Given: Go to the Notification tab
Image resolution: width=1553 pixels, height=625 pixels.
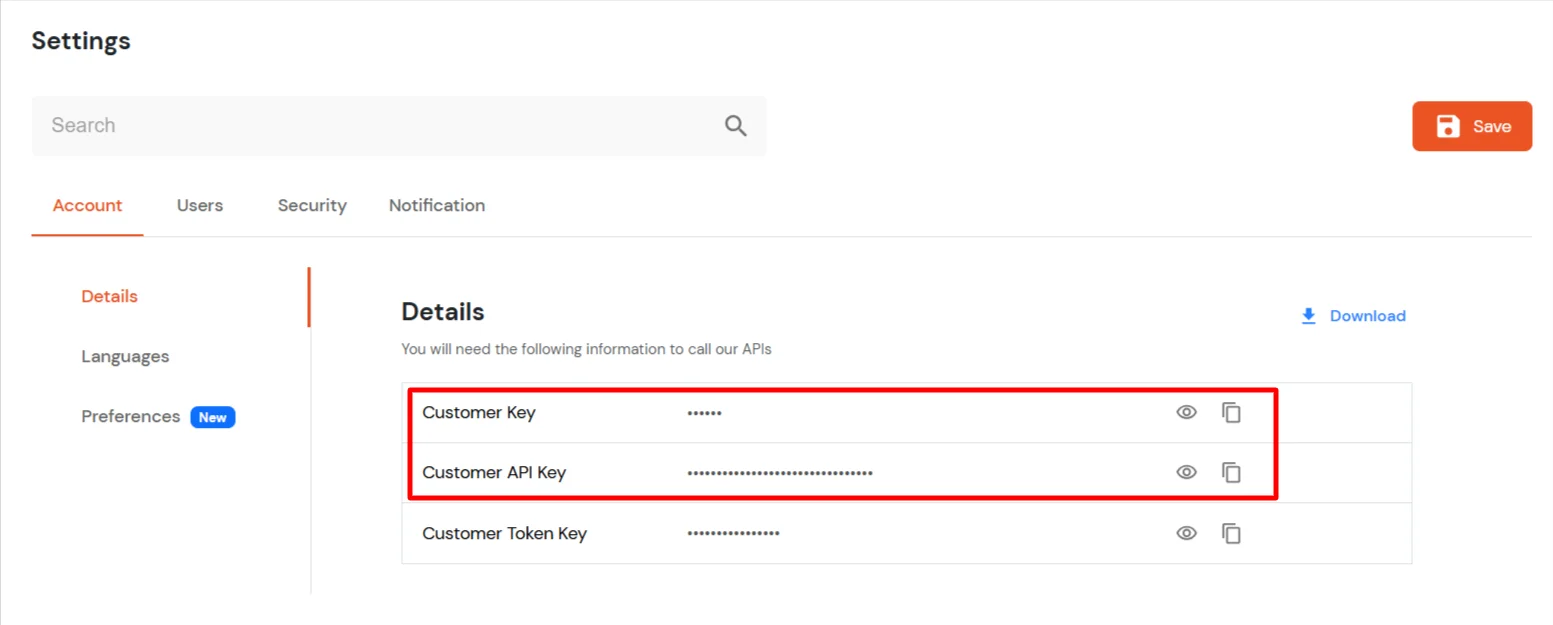Looking at the screenshot, I should point(436,205).
